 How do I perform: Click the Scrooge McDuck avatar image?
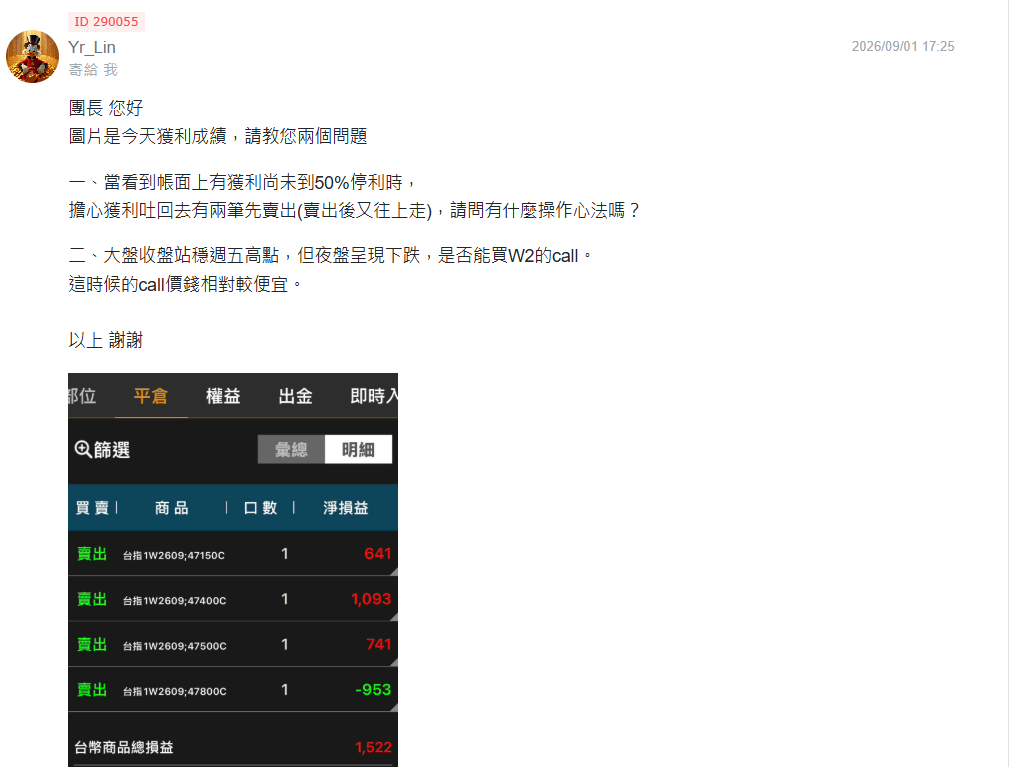coord(32,56)
